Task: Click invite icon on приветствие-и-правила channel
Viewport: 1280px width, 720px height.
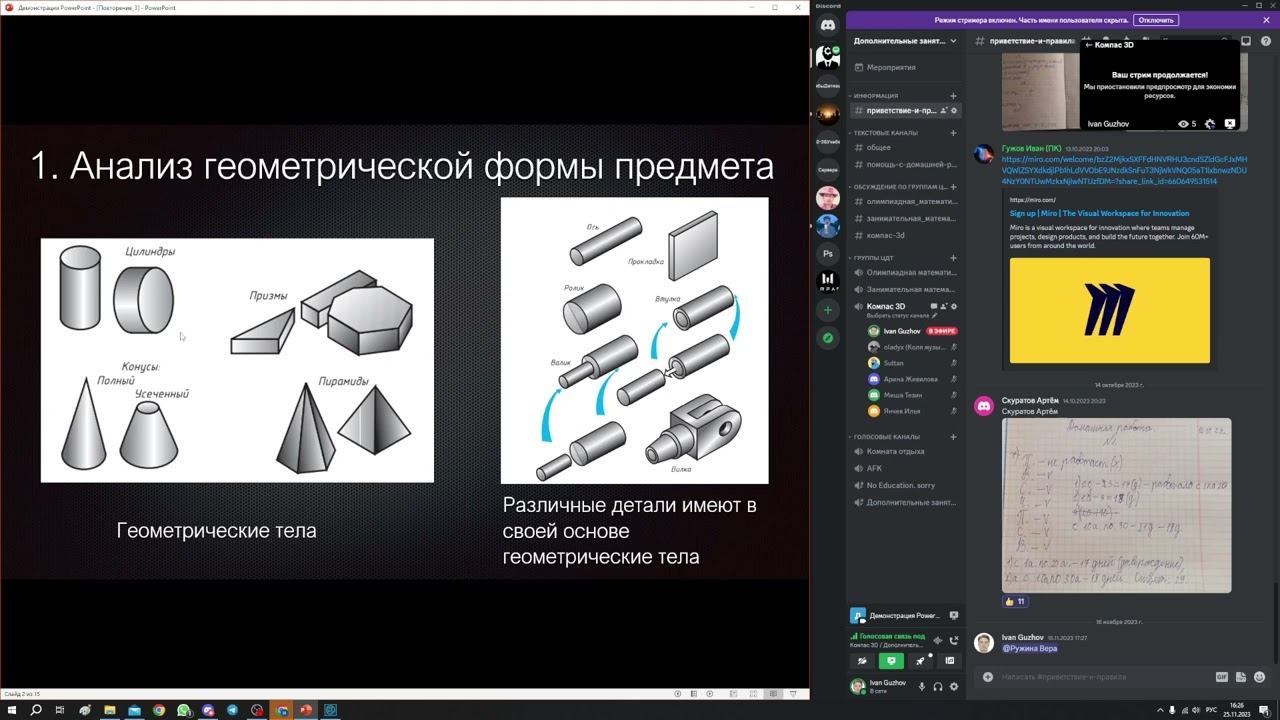Action: 943,110
